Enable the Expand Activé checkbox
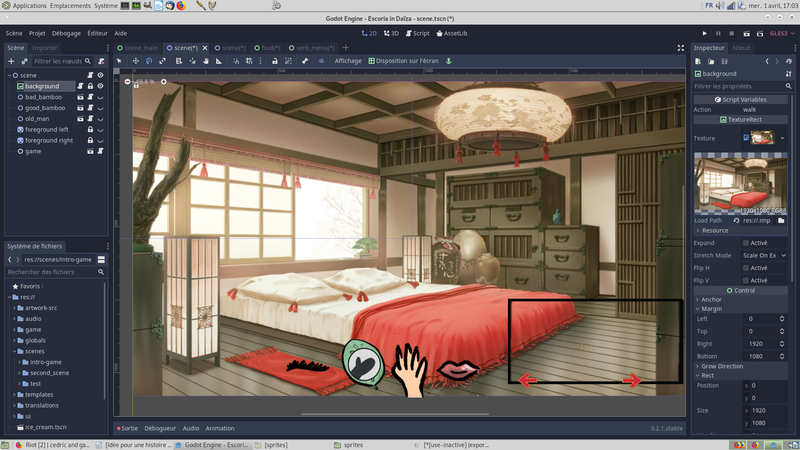Screen dimensions: 800x450 click(746, 243)
